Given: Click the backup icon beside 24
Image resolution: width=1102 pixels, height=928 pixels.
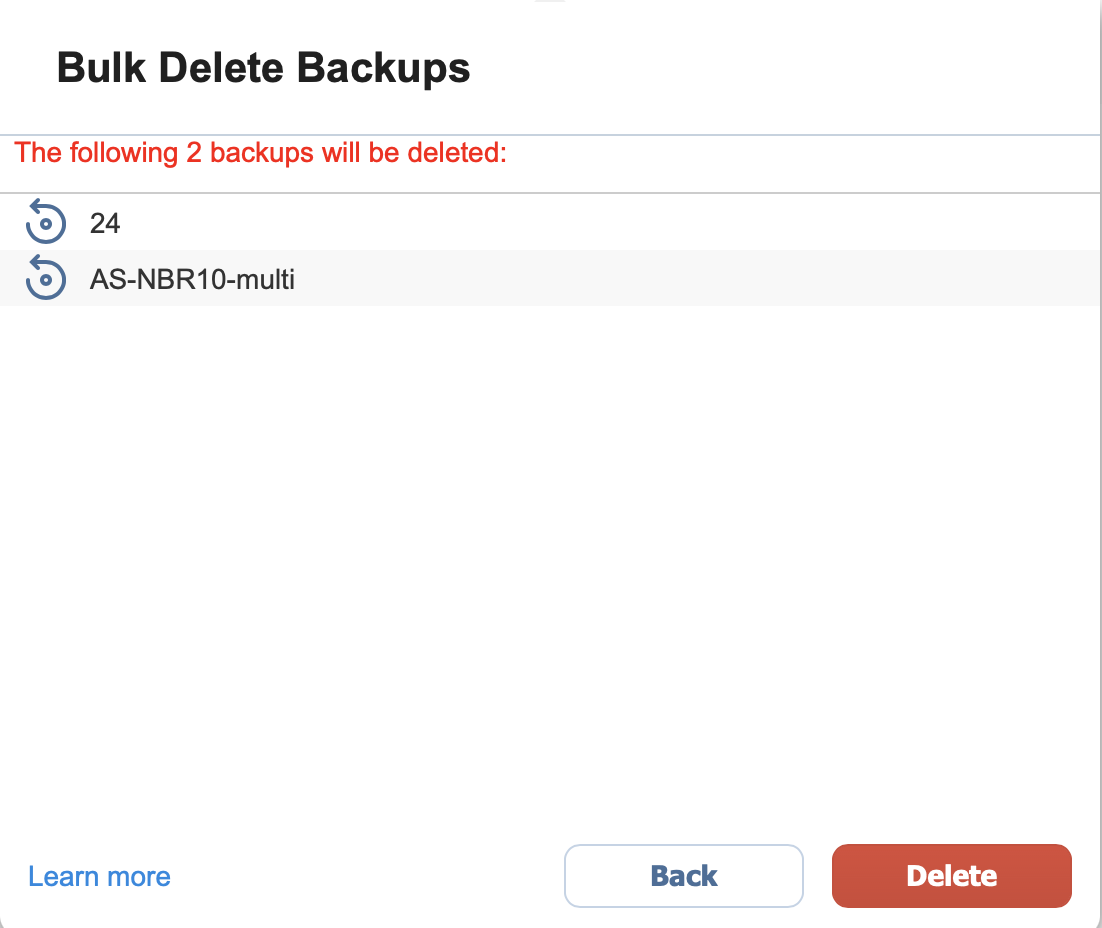Looking at the screenshot, I should [46, 222].
